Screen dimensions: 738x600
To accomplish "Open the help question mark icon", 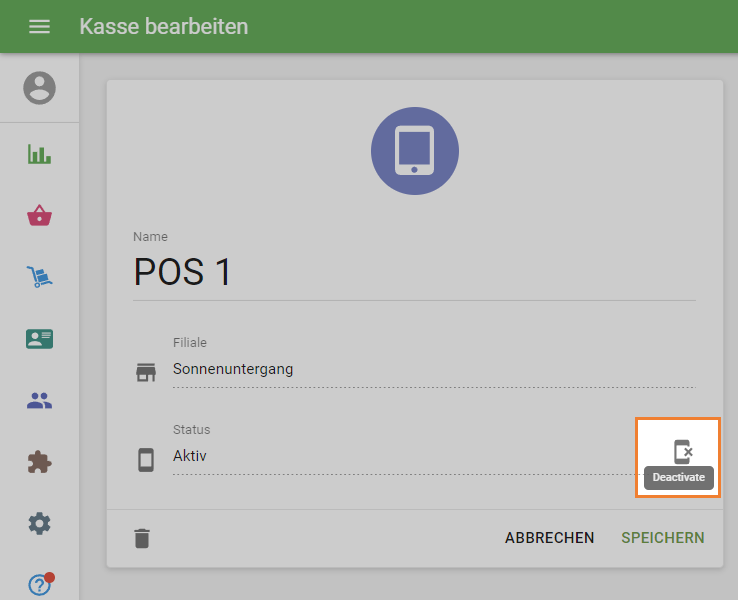I will pos(39,584).
